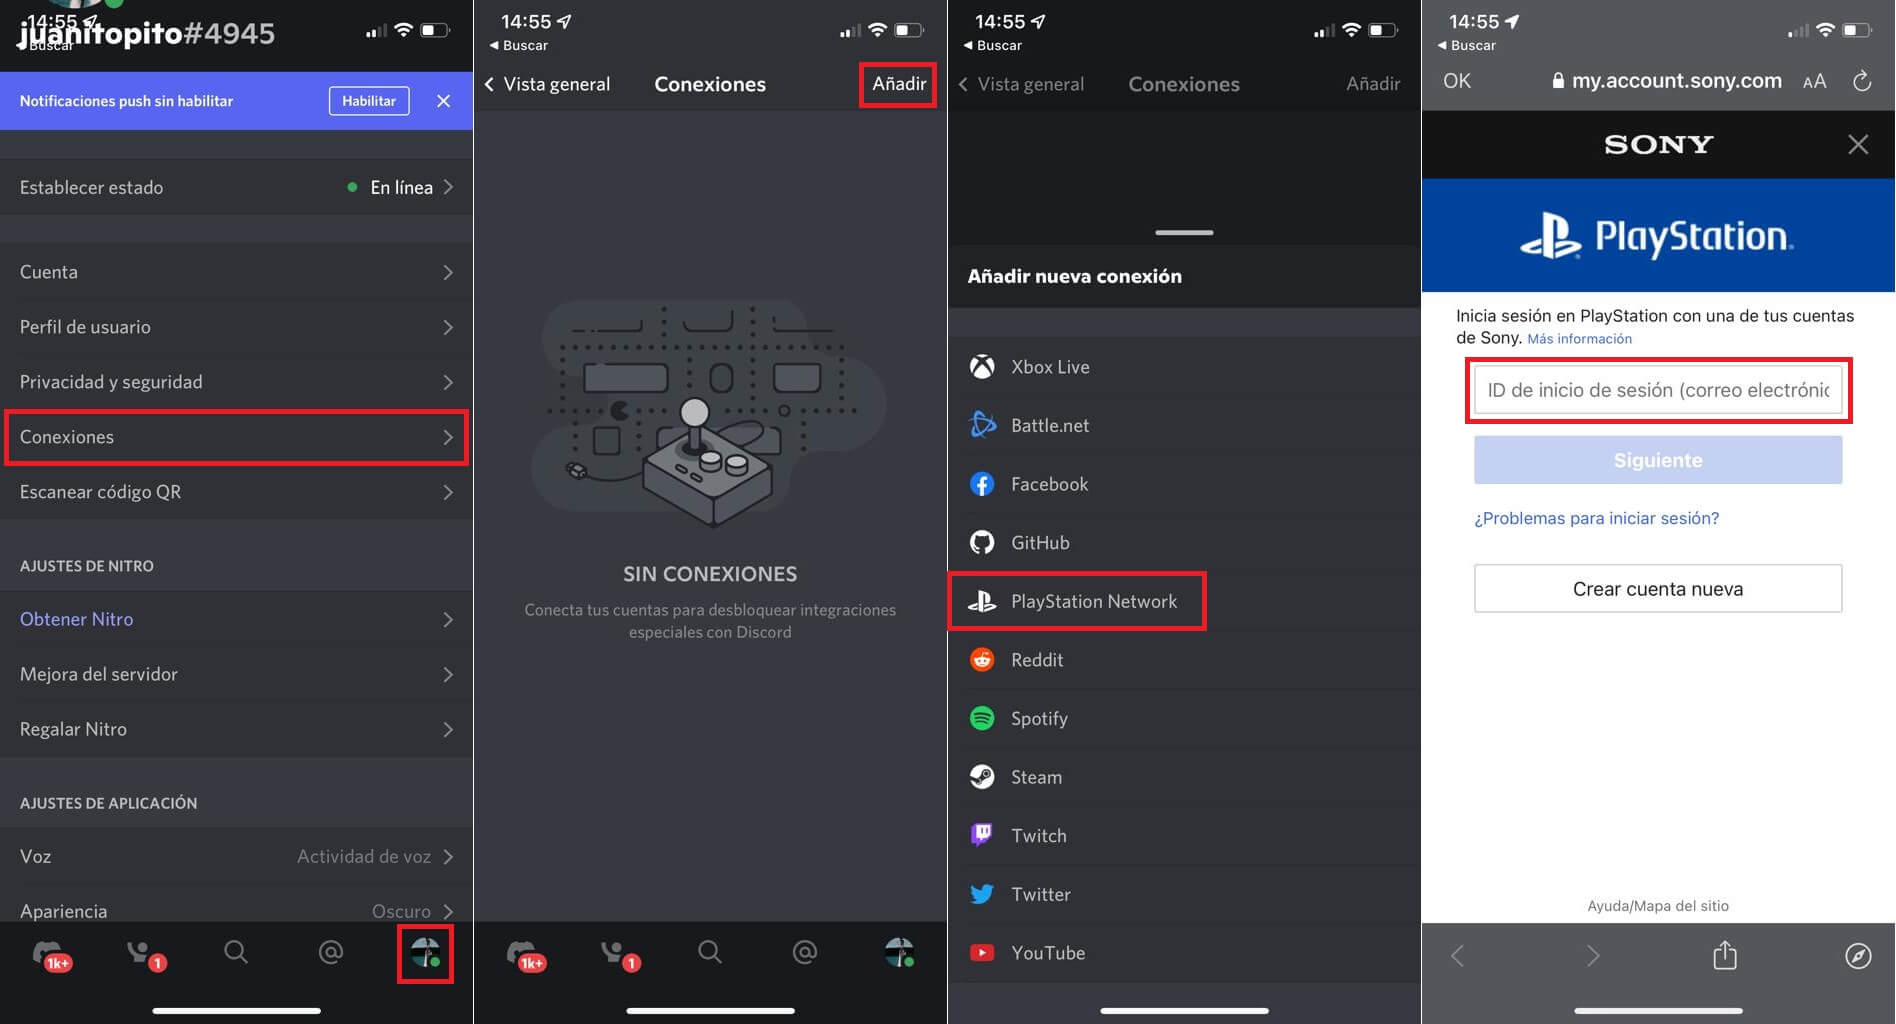Reload the Sony account page
The height and width of the screenshot is (1024, 1896).
1861,81
